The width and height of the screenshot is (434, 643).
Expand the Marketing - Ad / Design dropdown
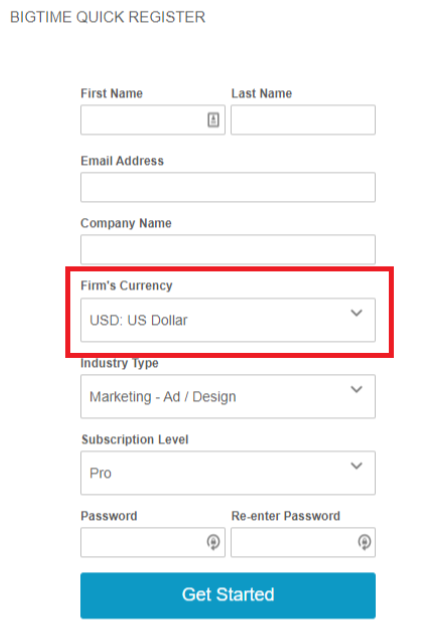[x=228, y=396]
